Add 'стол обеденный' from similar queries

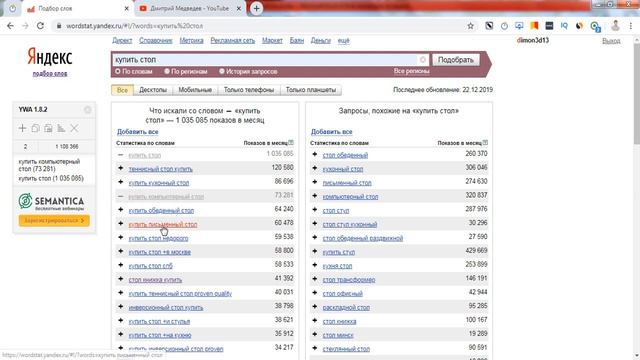pos(315,154)
